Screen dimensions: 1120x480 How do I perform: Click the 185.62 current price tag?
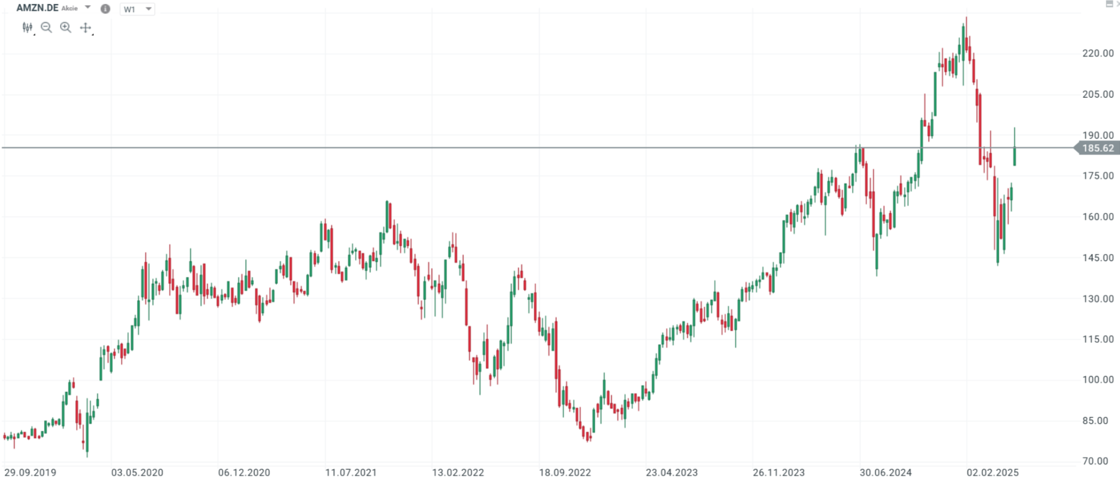(1098, 148)
